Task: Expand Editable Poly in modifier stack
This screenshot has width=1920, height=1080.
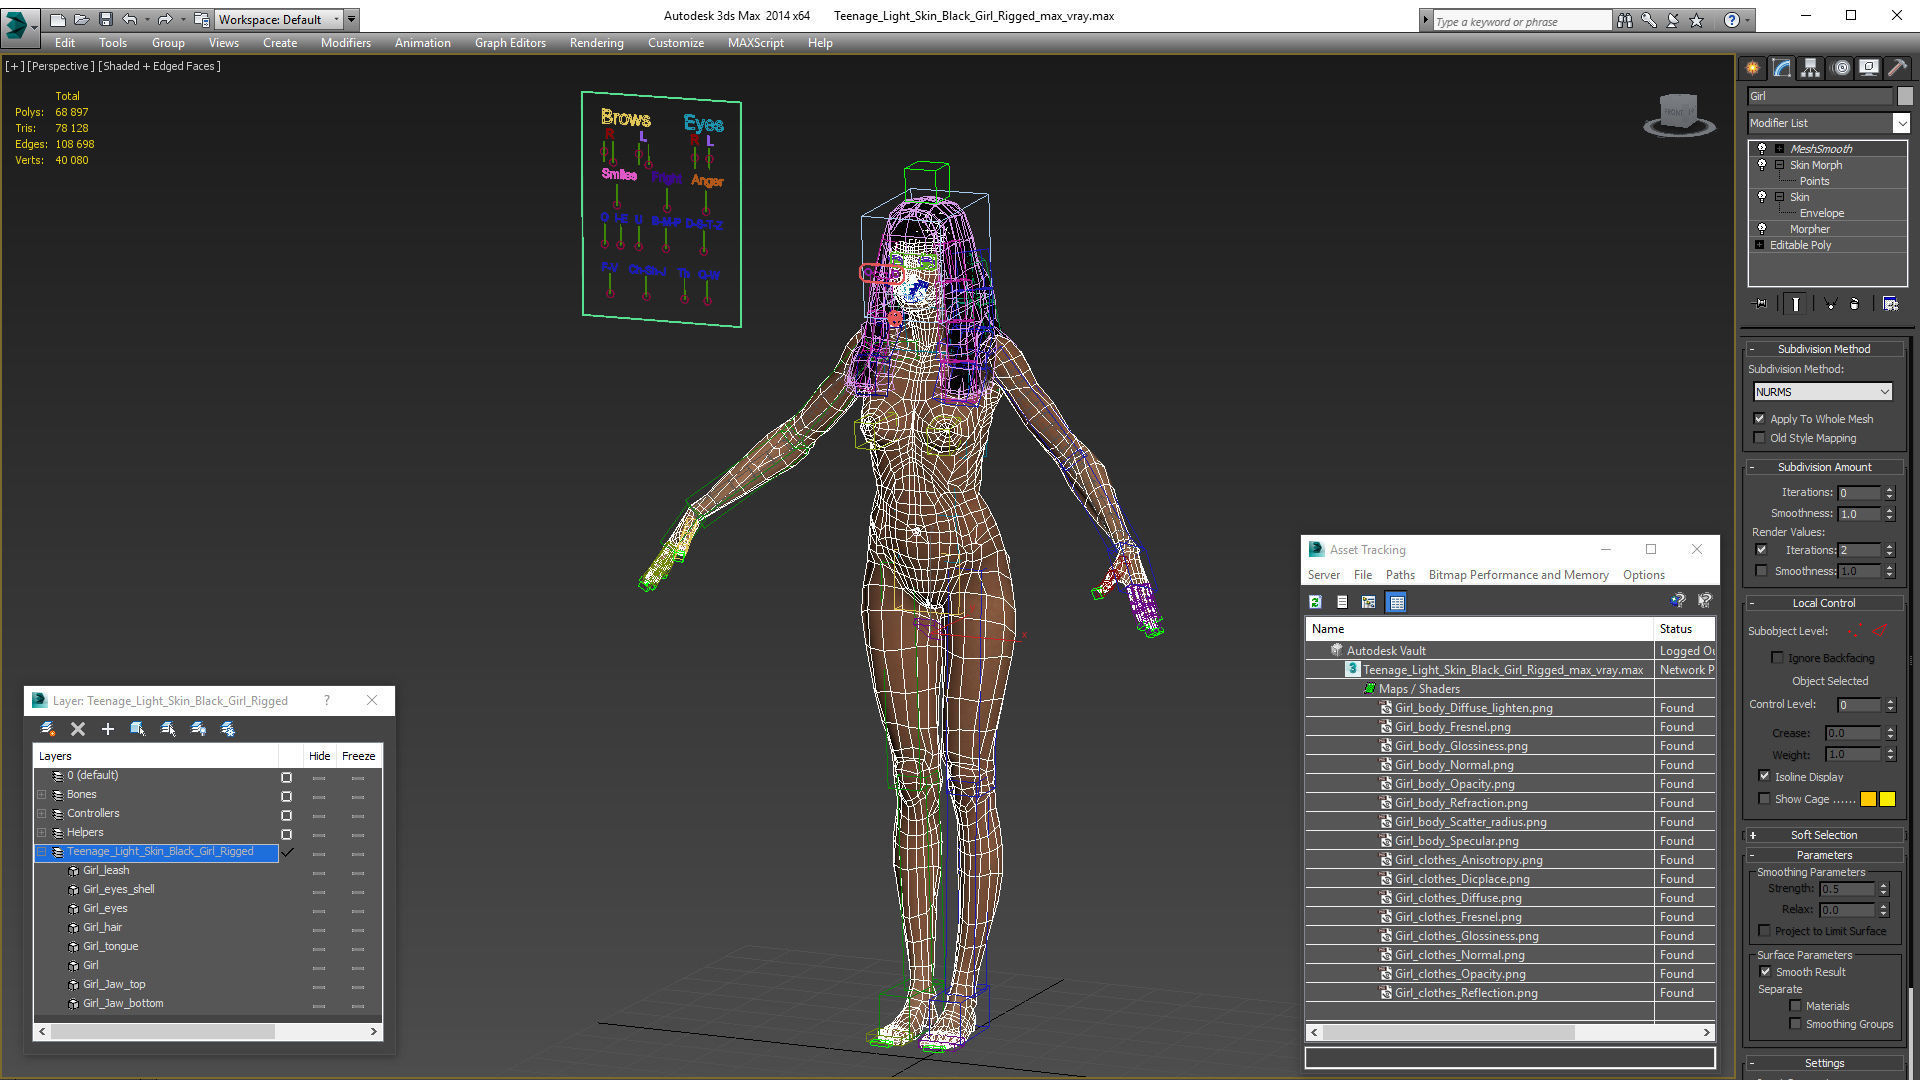Action: tap(1760, 245)
